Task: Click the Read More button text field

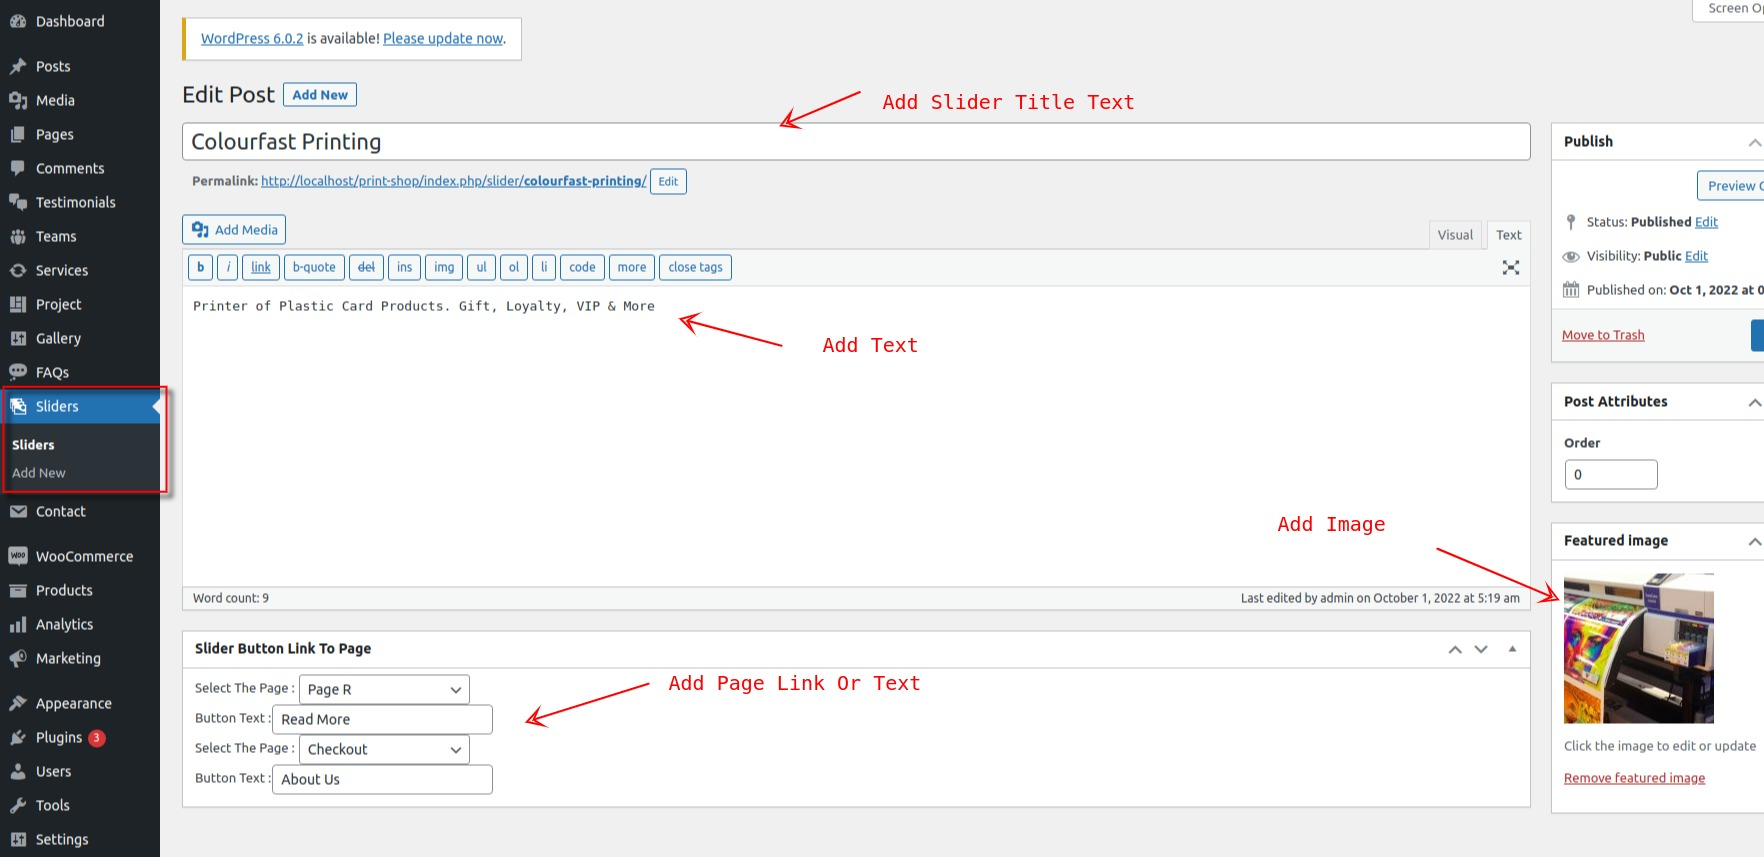Action: click(x=382, y=719)
